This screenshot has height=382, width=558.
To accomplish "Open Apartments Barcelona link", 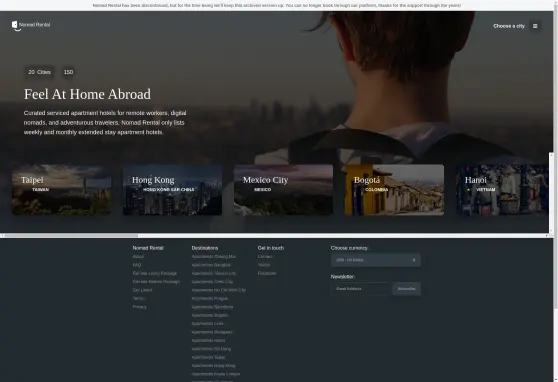I will coord(212,307).
